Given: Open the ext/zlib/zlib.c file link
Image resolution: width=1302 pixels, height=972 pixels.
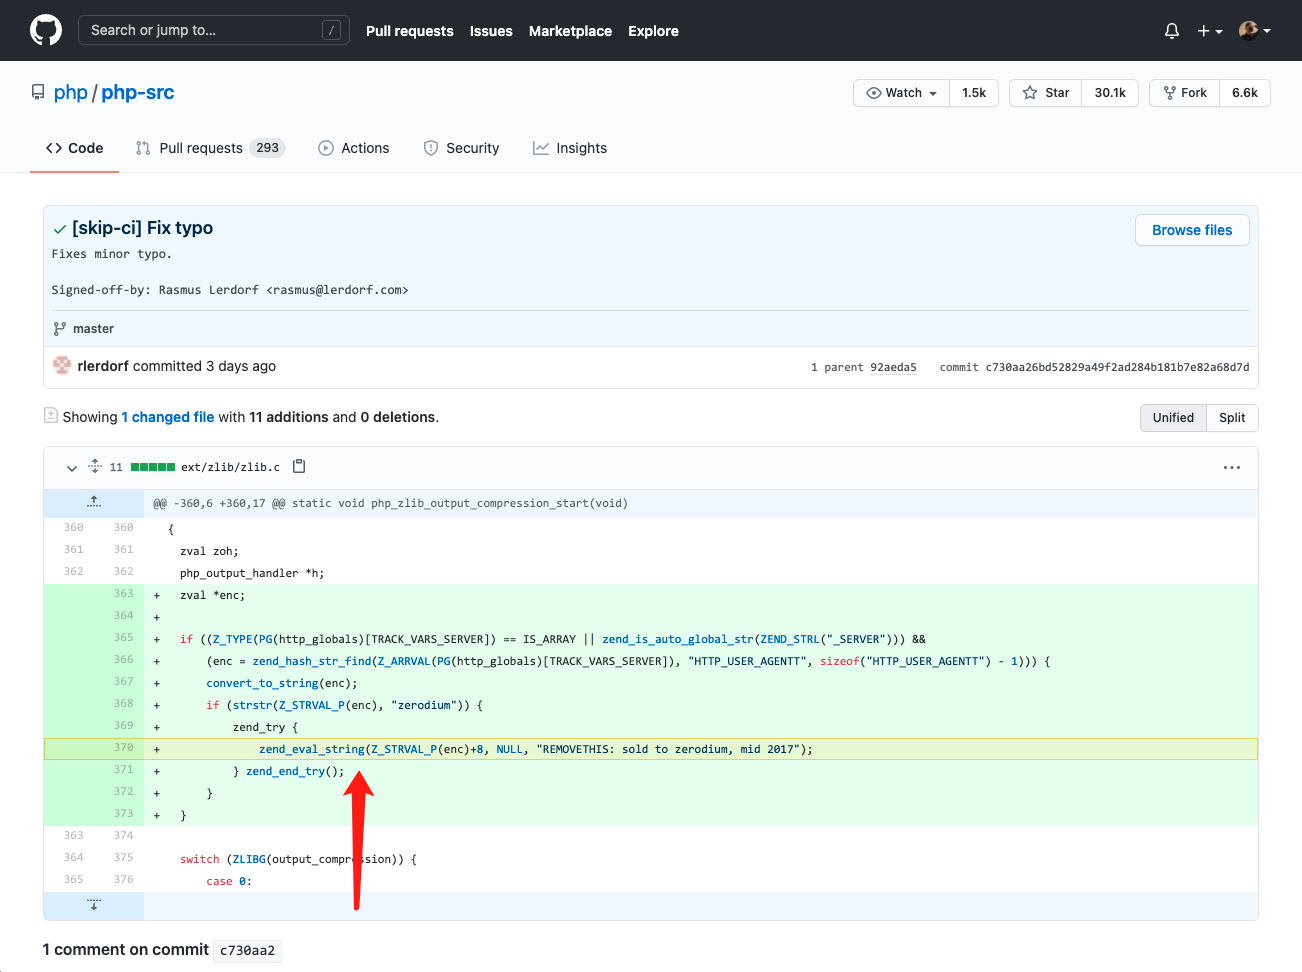Looking at the screenshot, I should point(230,467).
